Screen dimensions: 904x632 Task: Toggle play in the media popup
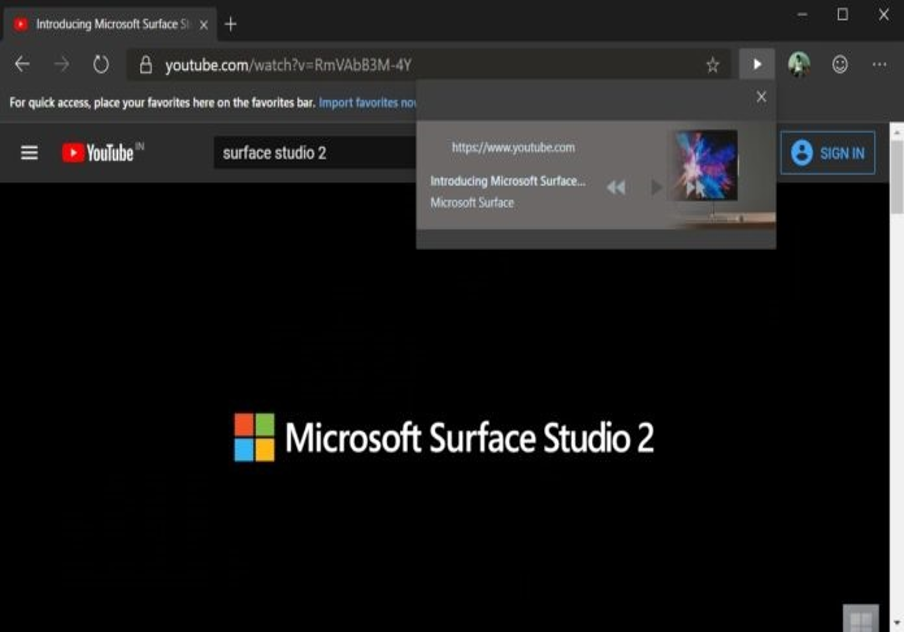point(656,187)
